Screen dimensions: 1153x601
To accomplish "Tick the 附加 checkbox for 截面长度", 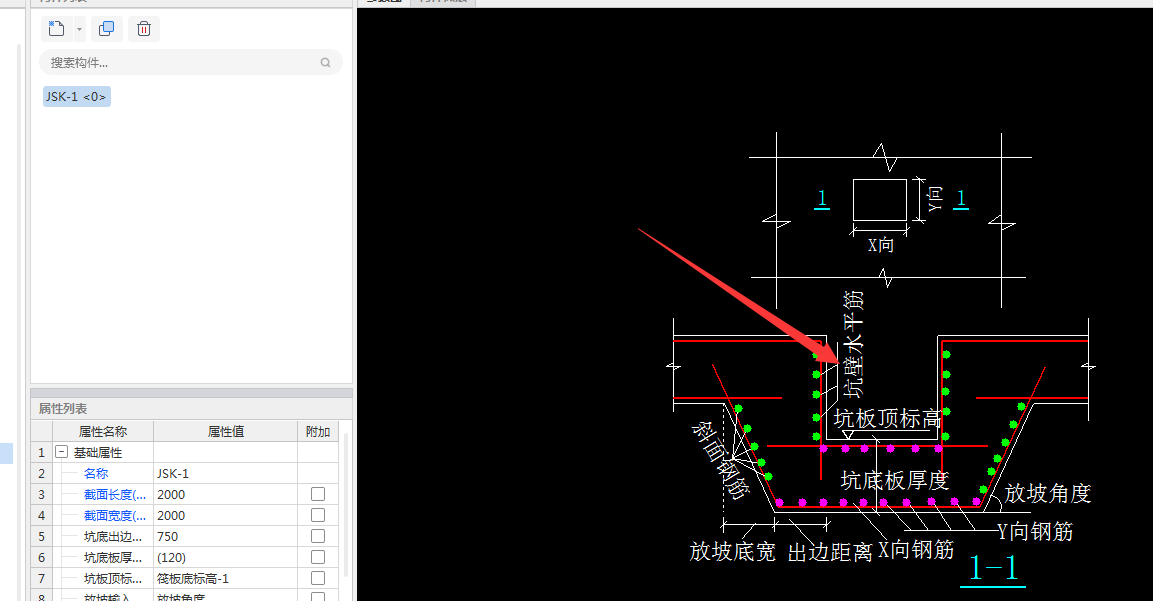I will tap(318, 494).
